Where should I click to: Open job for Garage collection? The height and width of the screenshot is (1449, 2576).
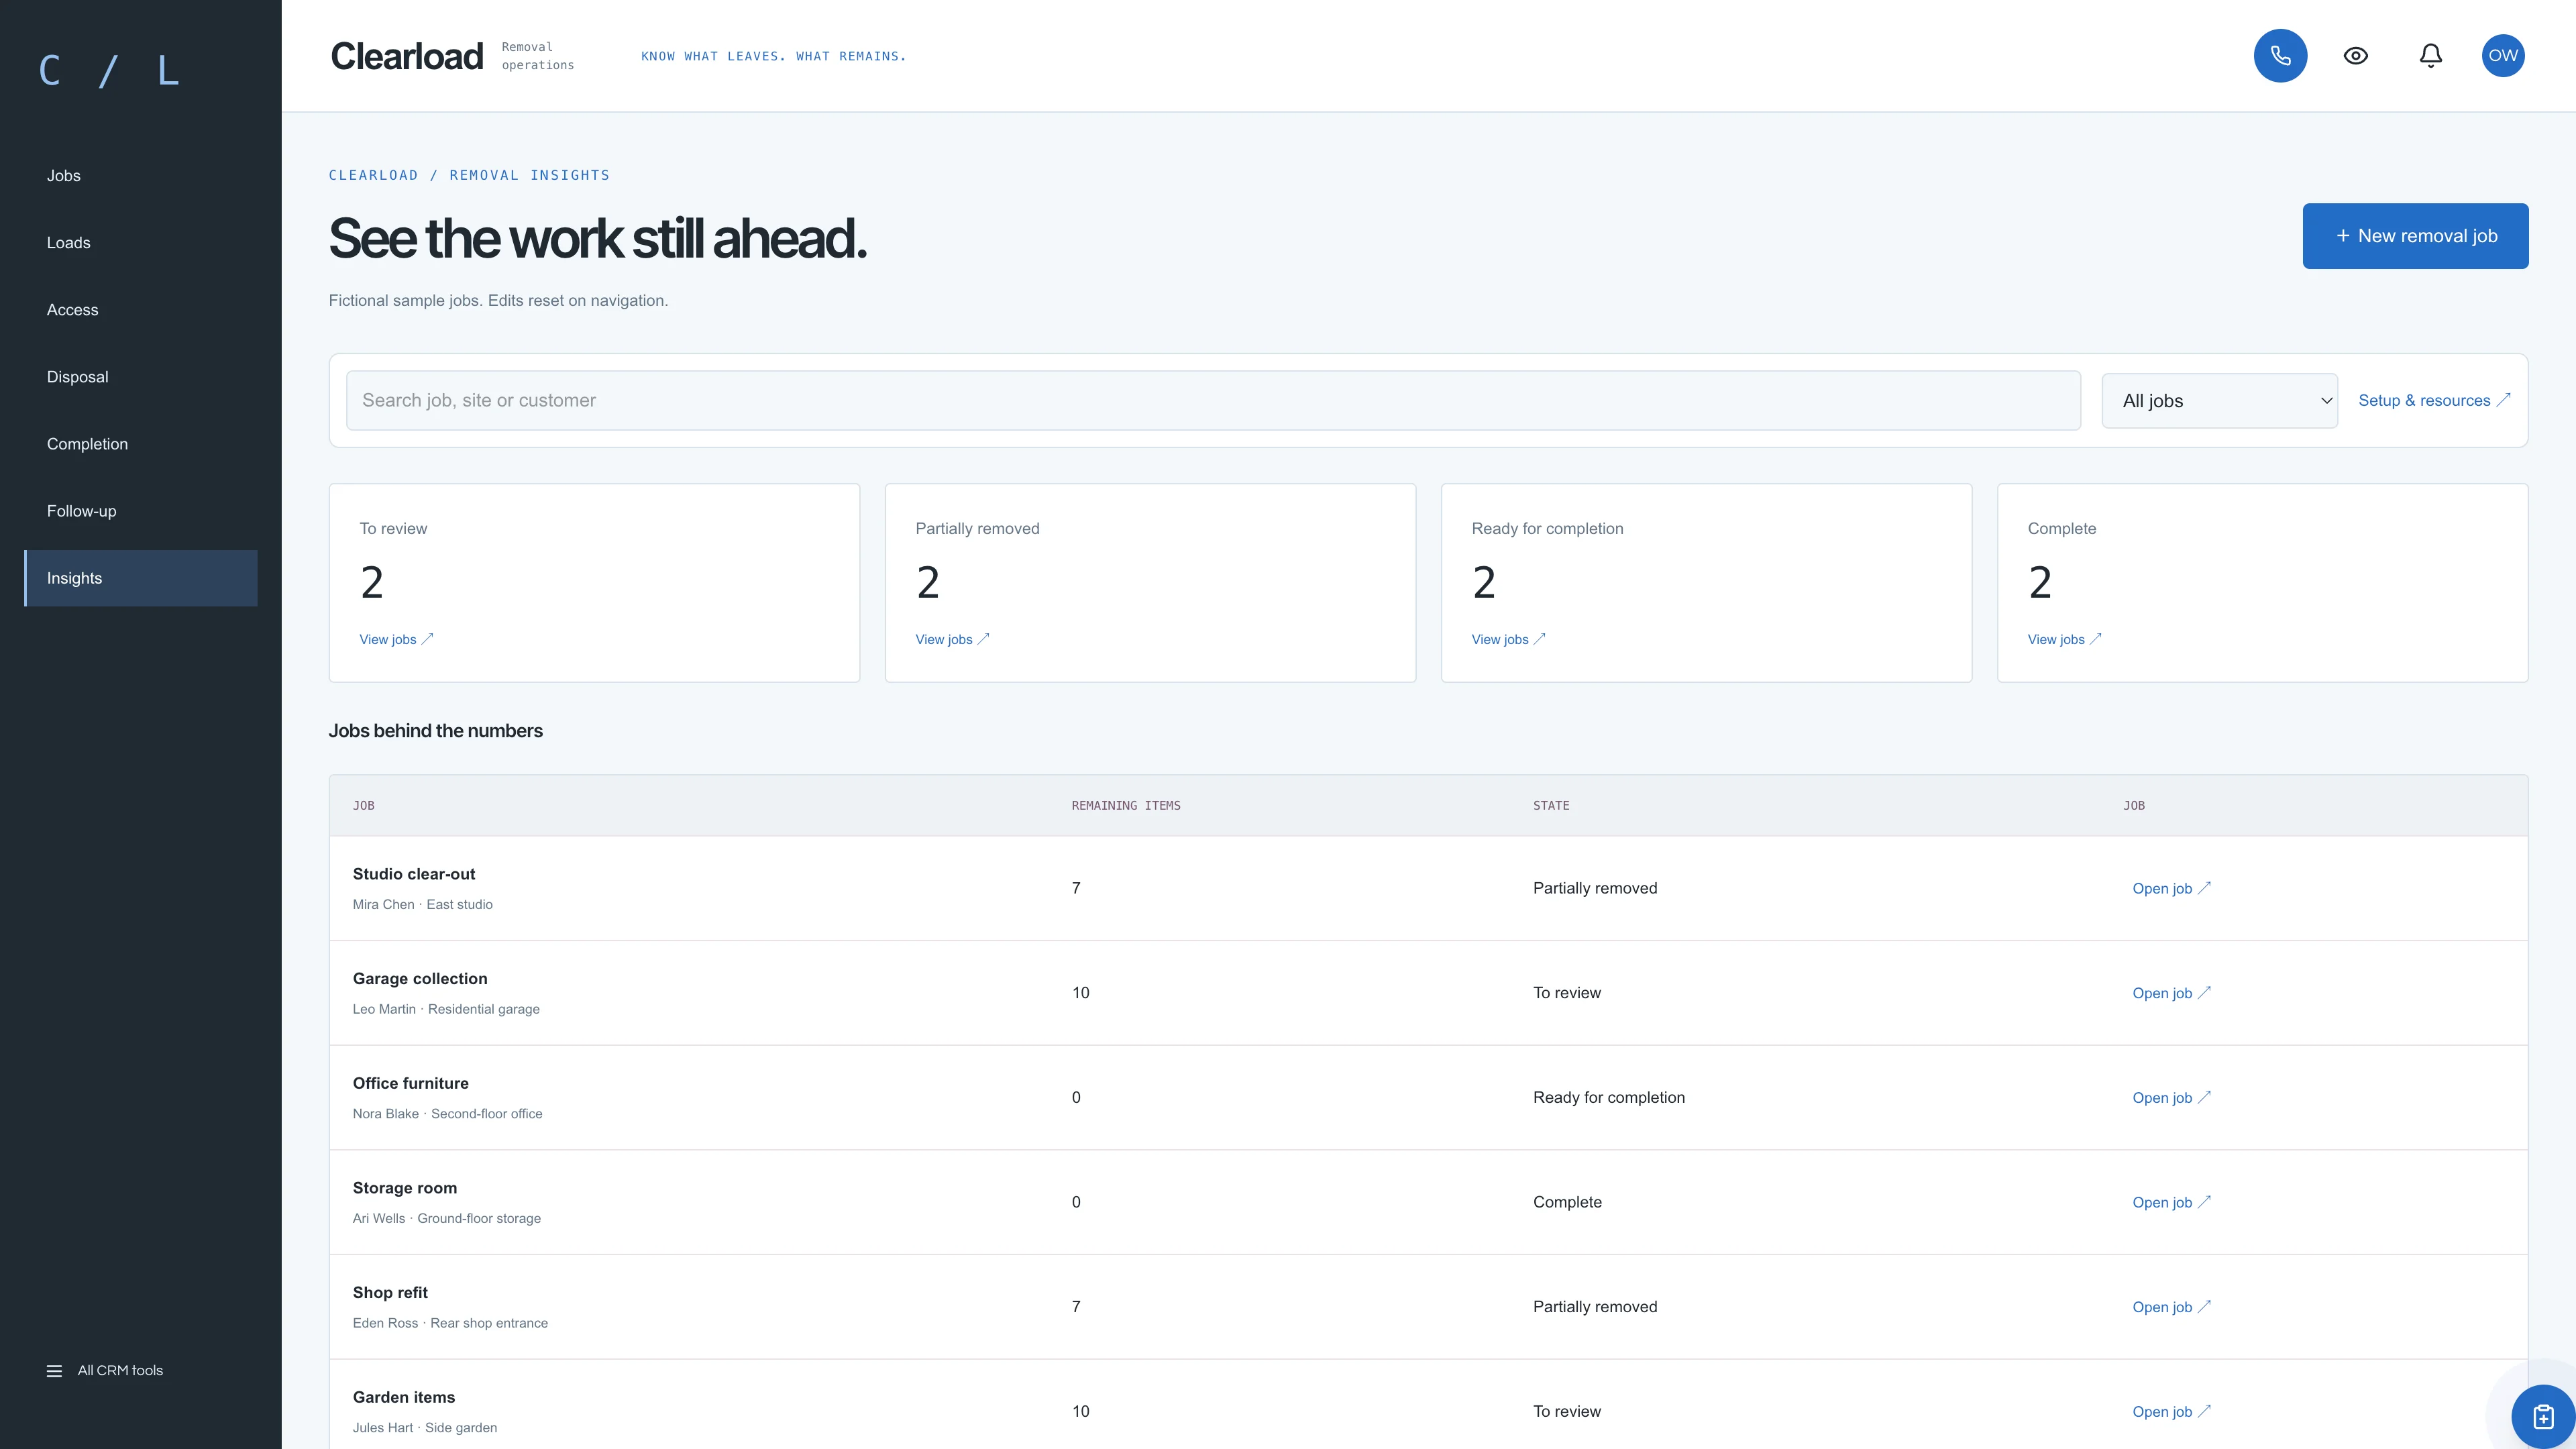point(2171,994)
